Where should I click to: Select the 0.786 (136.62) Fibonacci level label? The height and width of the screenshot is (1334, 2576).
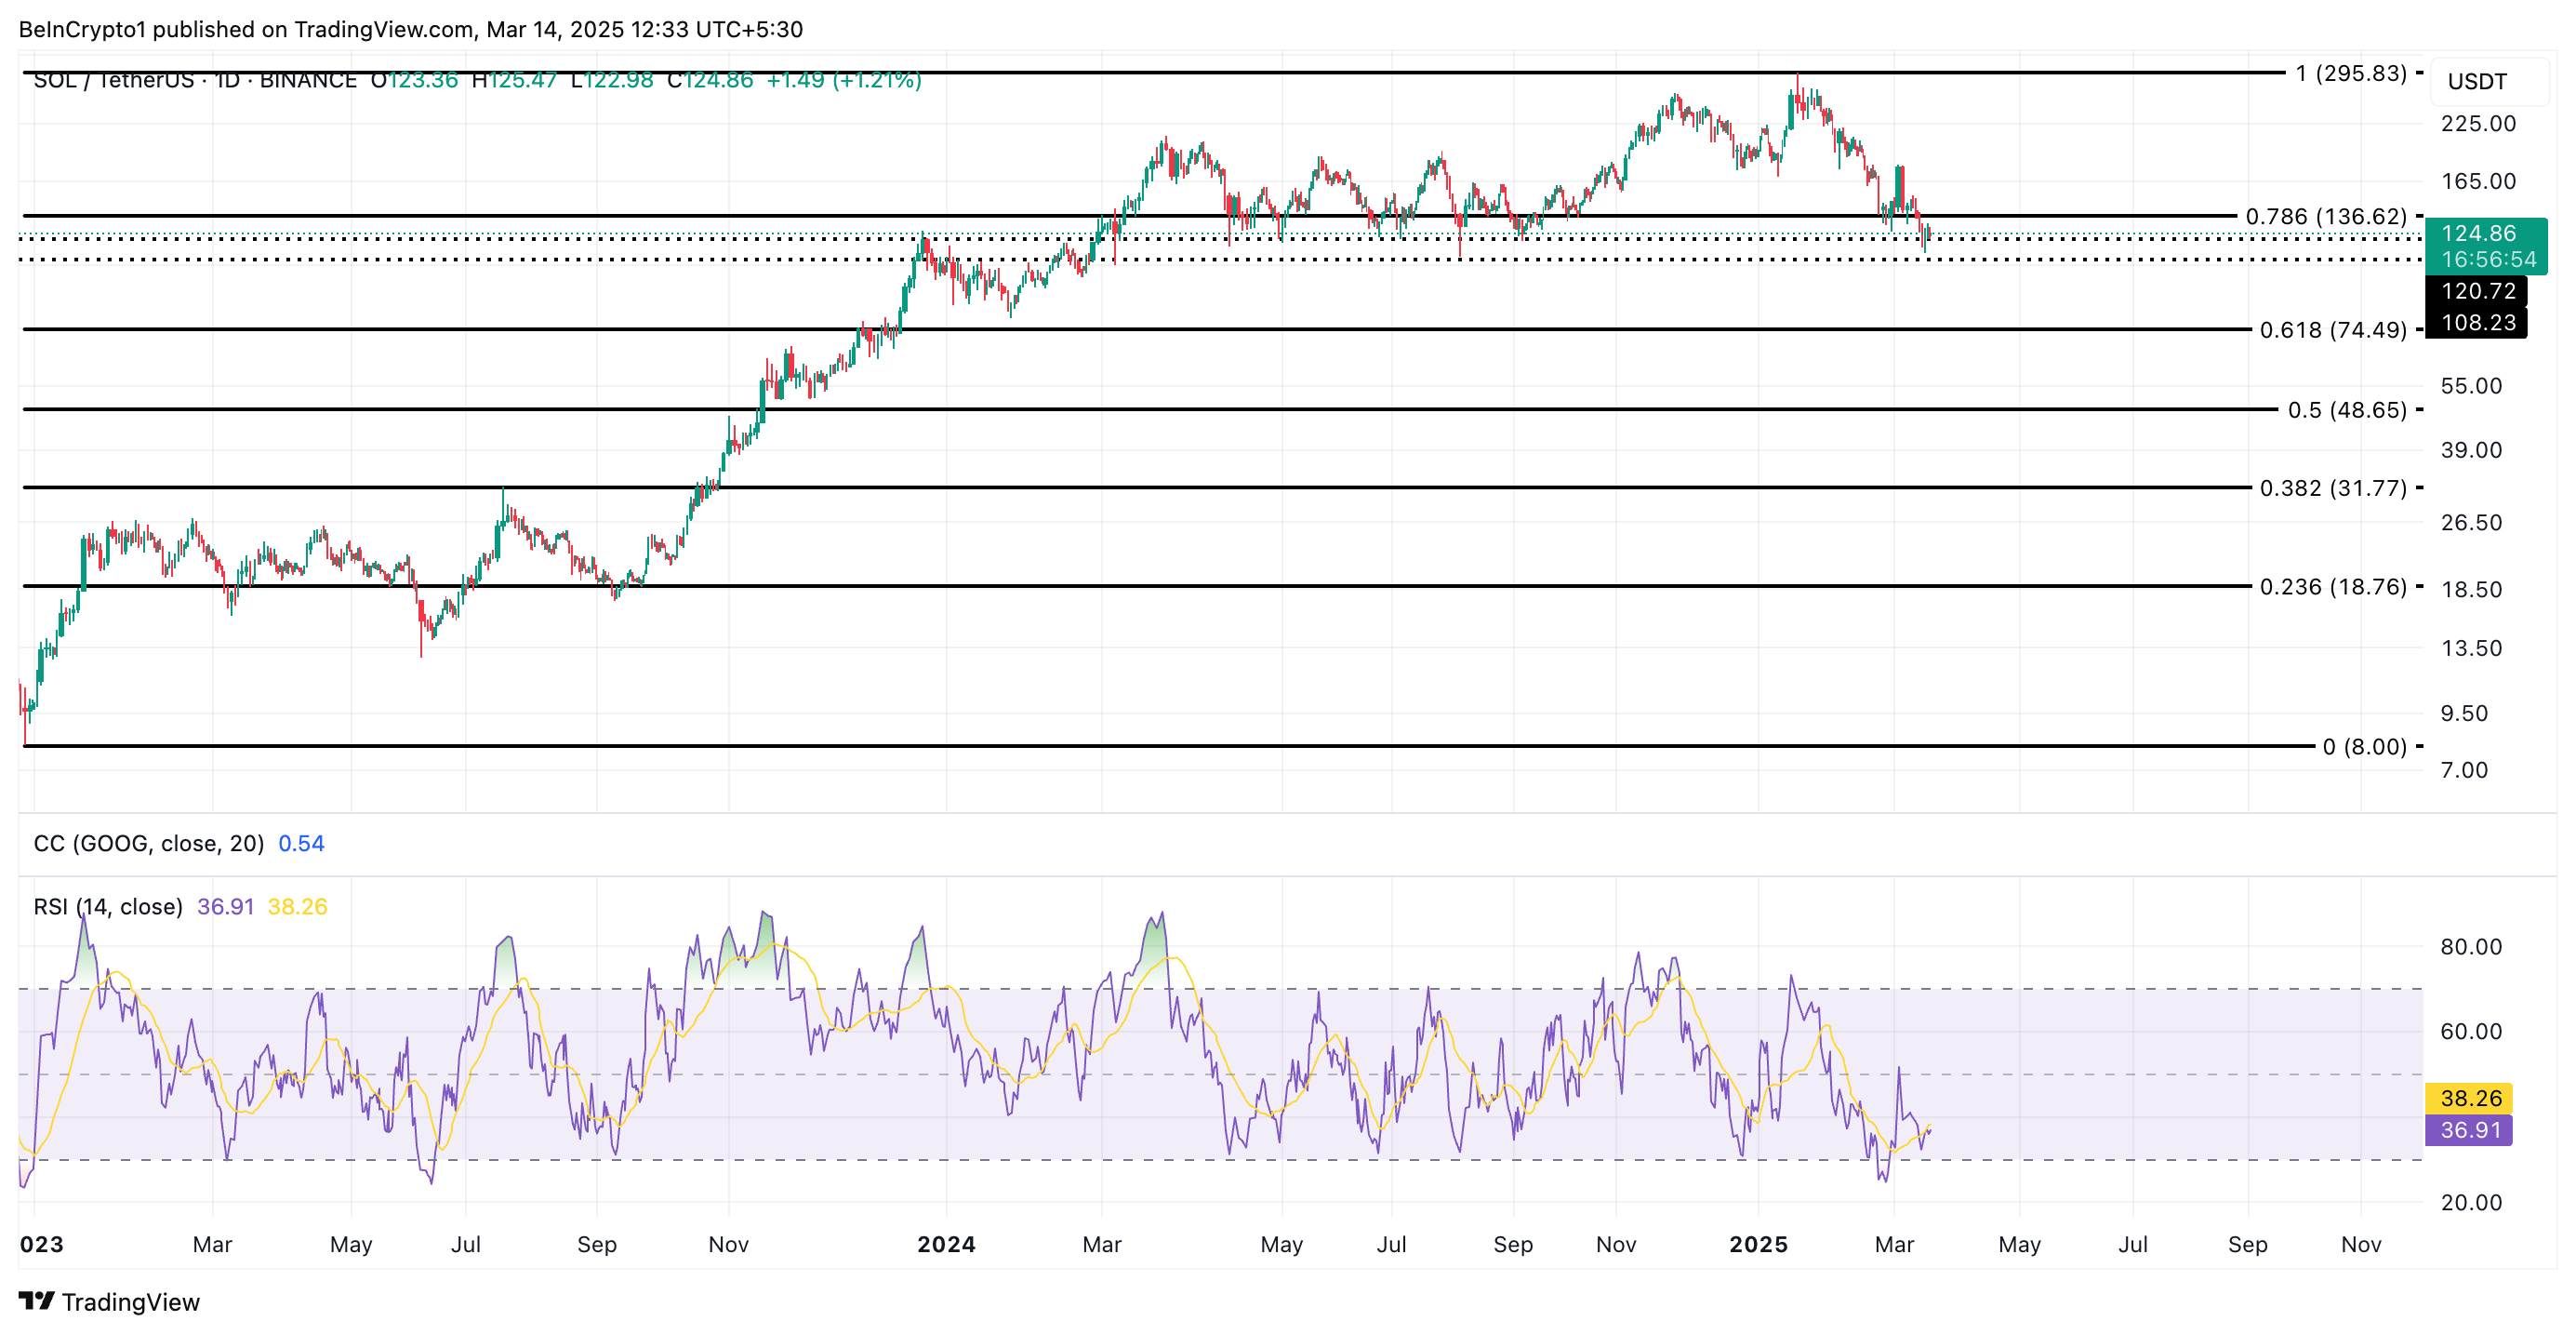(2326, 216)
